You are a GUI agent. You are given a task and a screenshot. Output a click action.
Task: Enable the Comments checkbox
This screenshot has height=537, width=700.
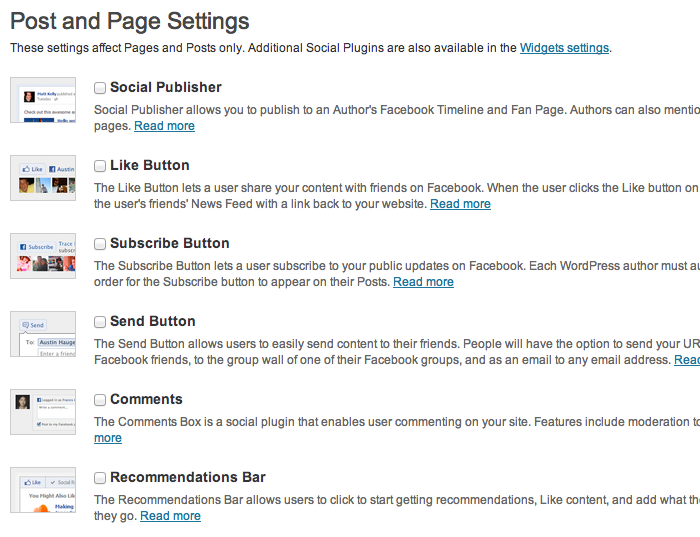100,400
